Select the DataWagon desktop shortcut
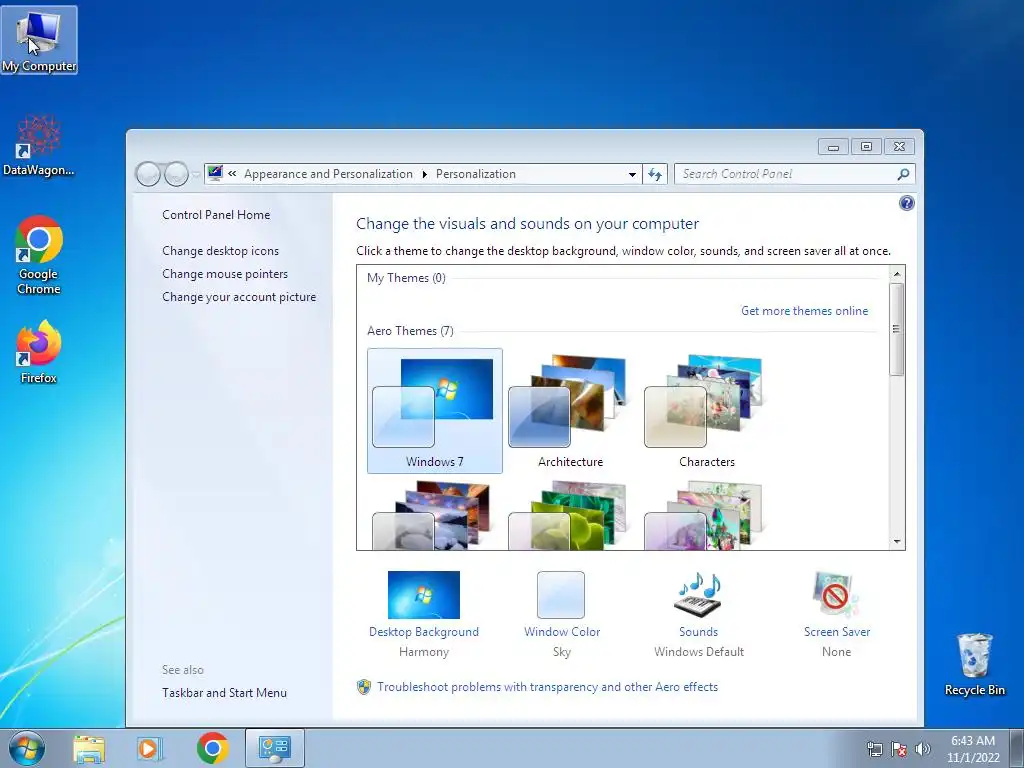The height and width of the screenshot is (768, 1024). pos(39,145)
